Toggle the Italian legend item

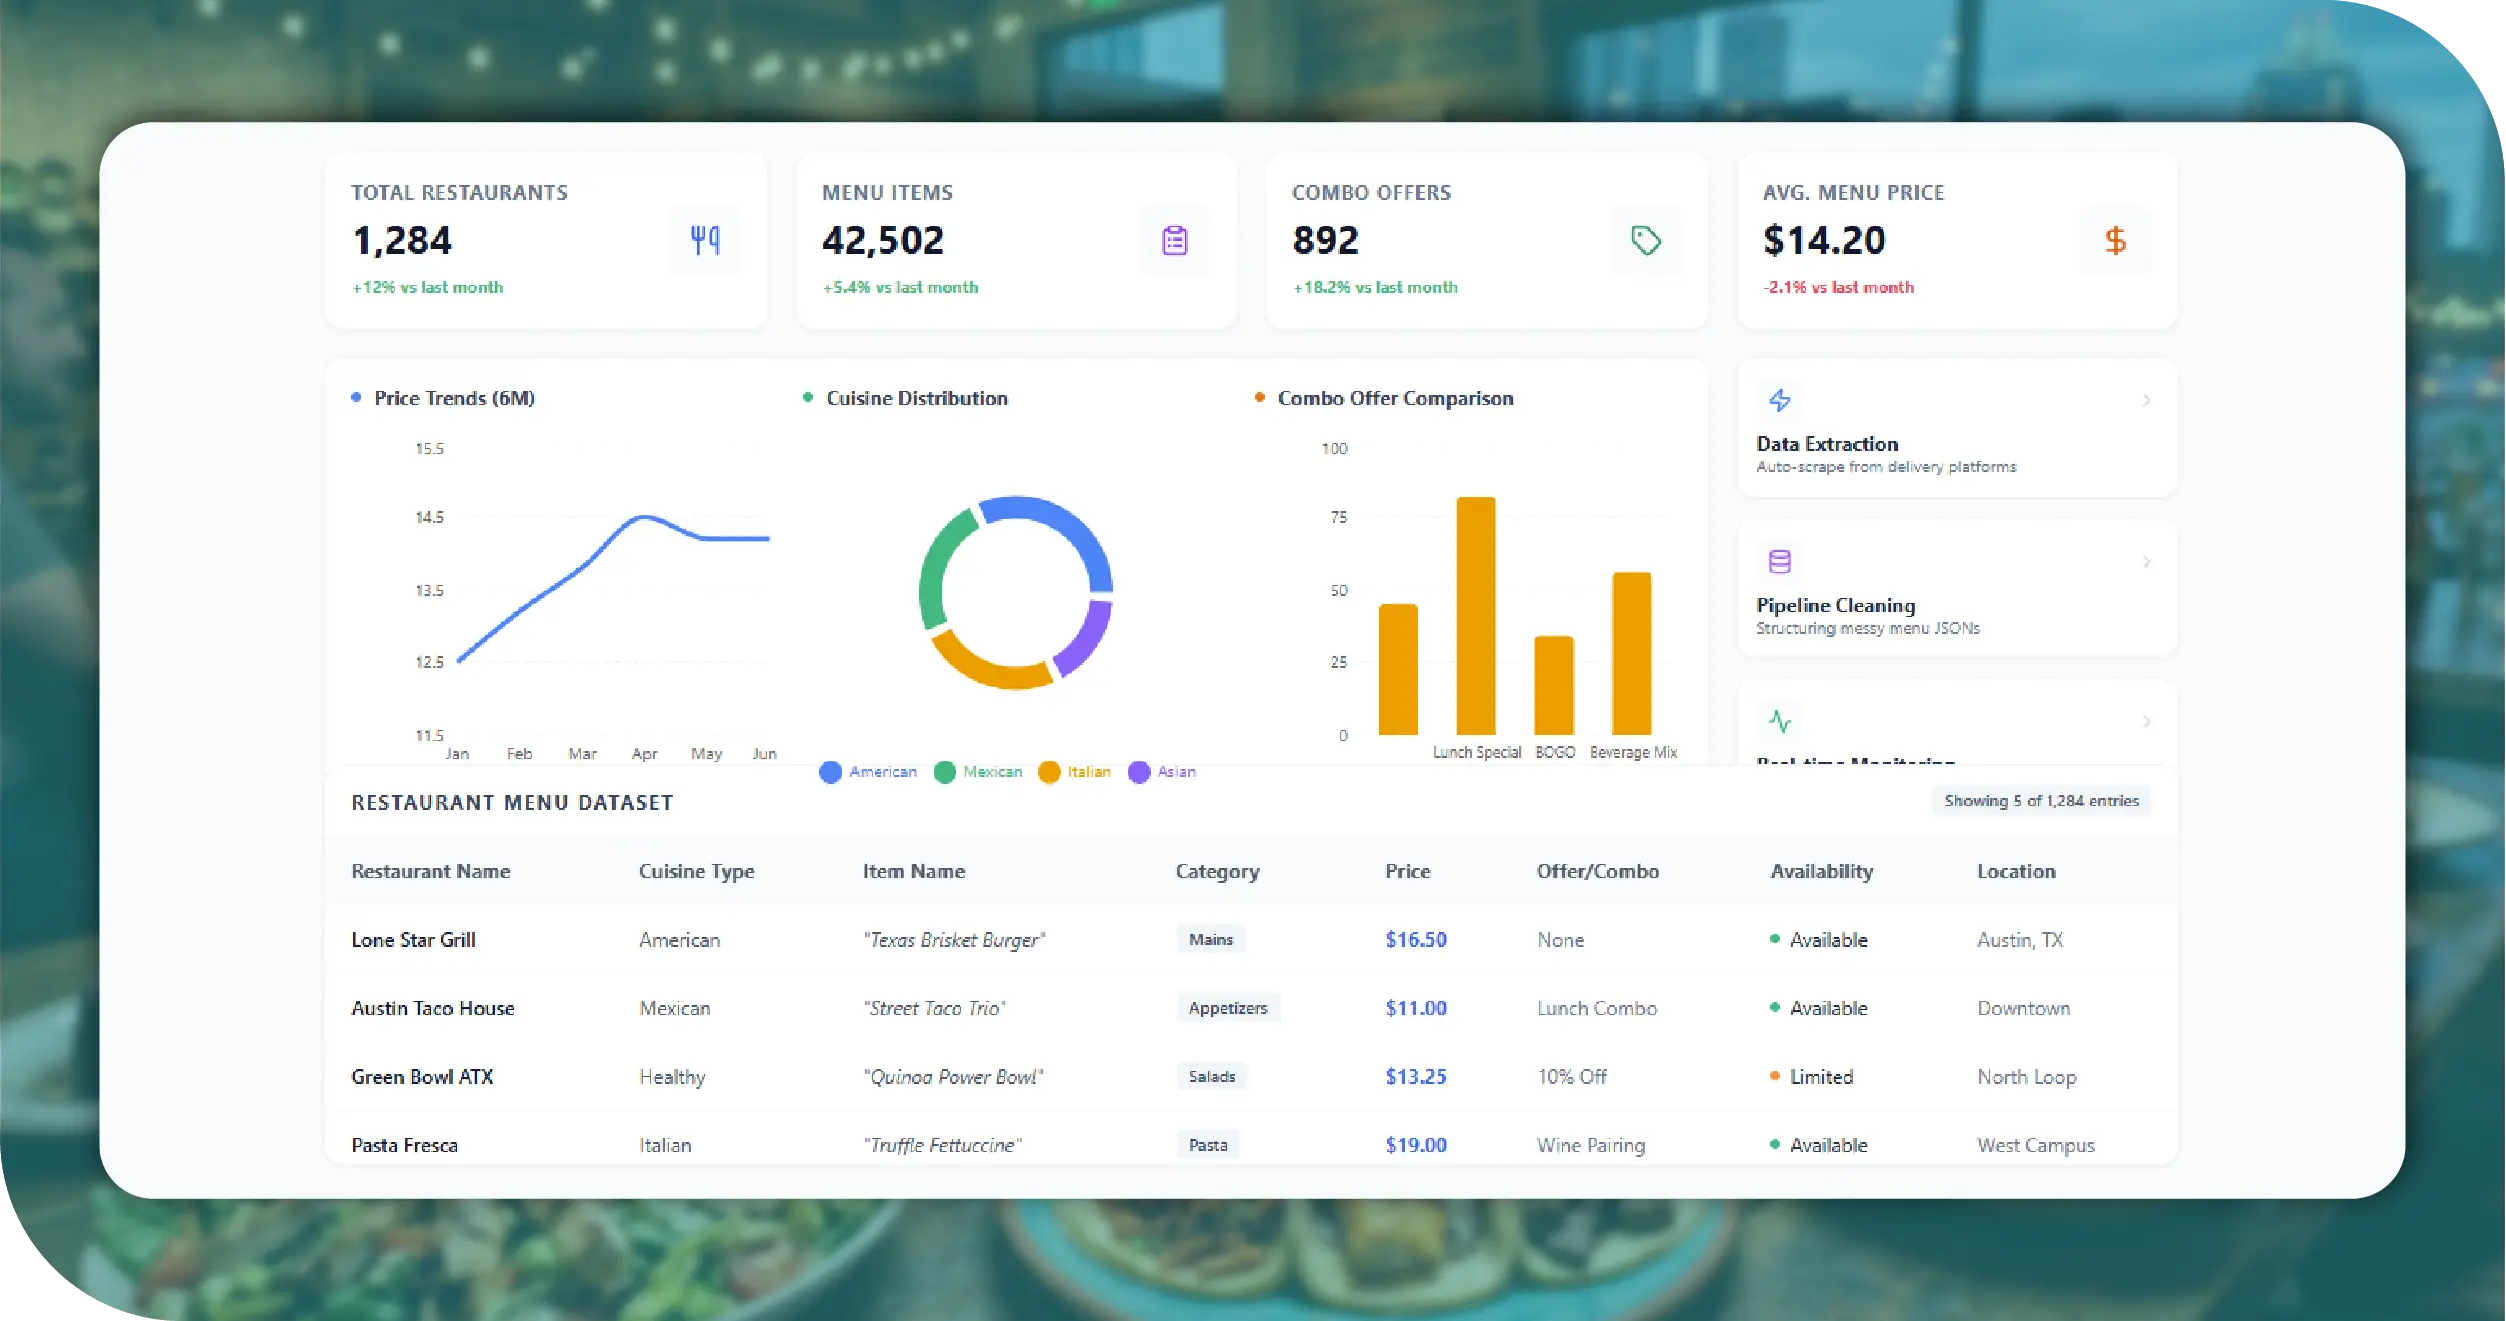pos(1075,772)
